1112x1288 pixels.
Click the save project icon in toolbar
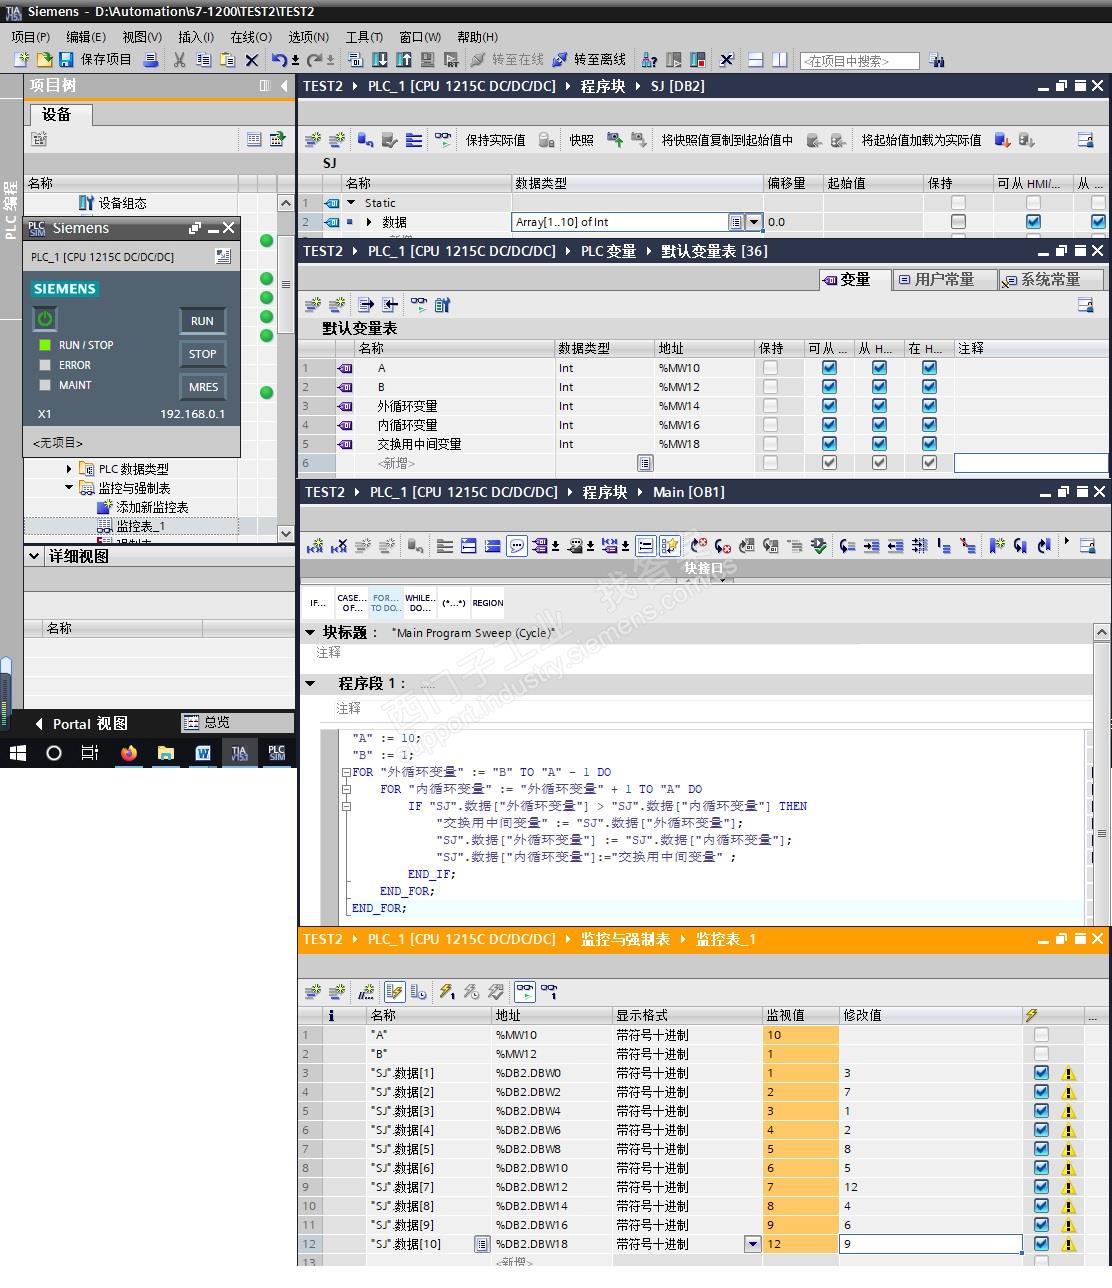[x=66, y=60]
